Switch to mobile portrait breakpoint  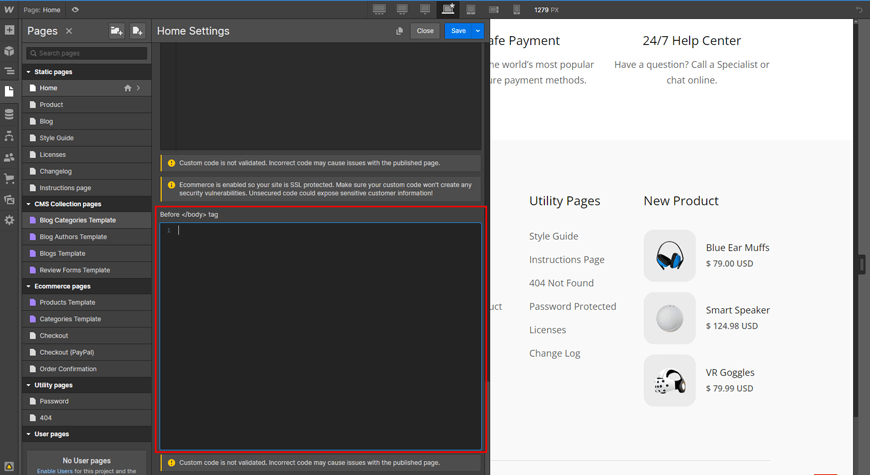point(517,9)
